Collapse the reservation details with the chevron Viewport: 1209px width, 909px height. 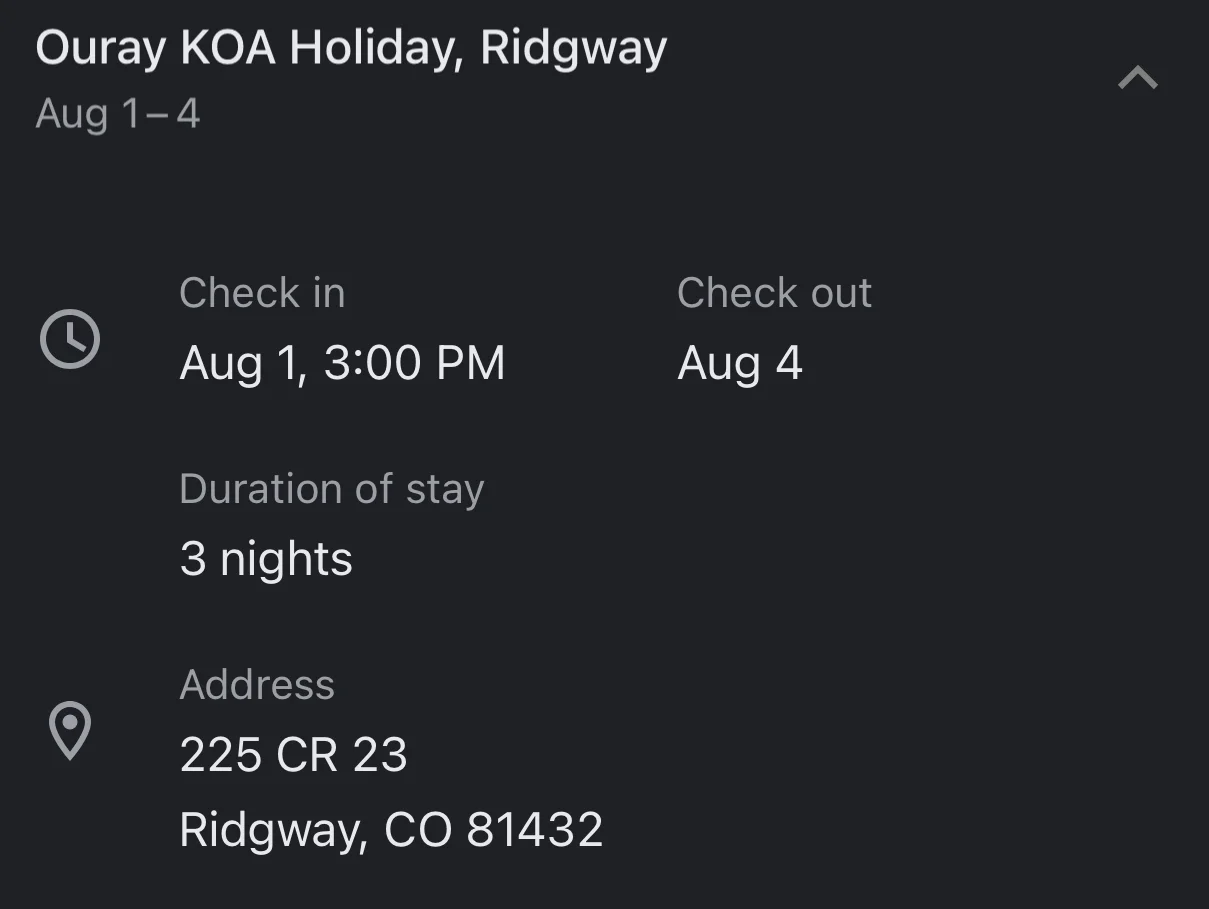point(1137,78)
